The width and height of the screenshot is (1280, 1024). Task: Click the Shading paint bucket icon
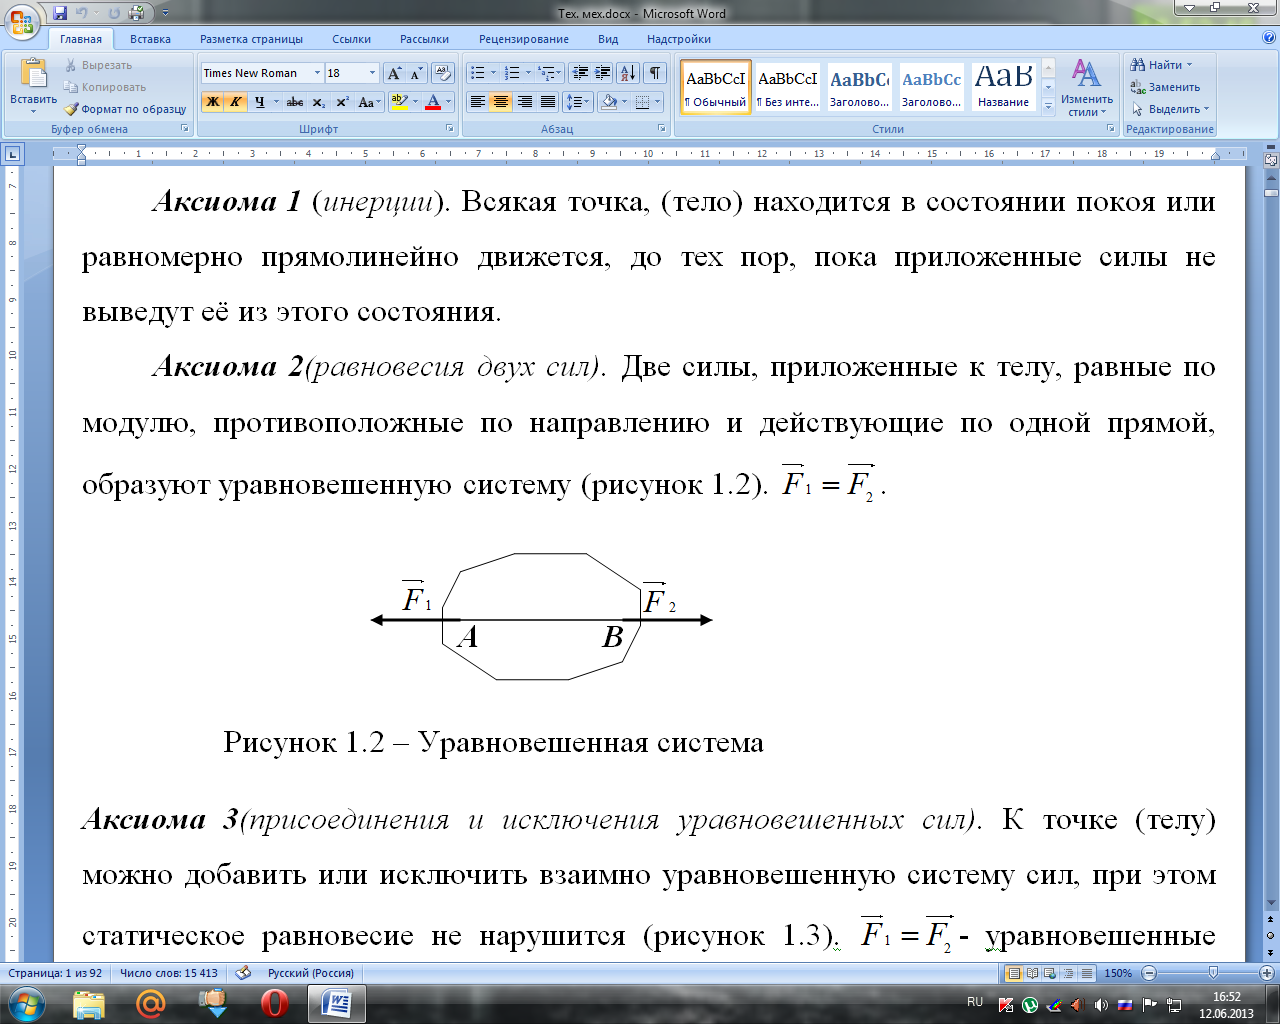(x=608, y=102)
